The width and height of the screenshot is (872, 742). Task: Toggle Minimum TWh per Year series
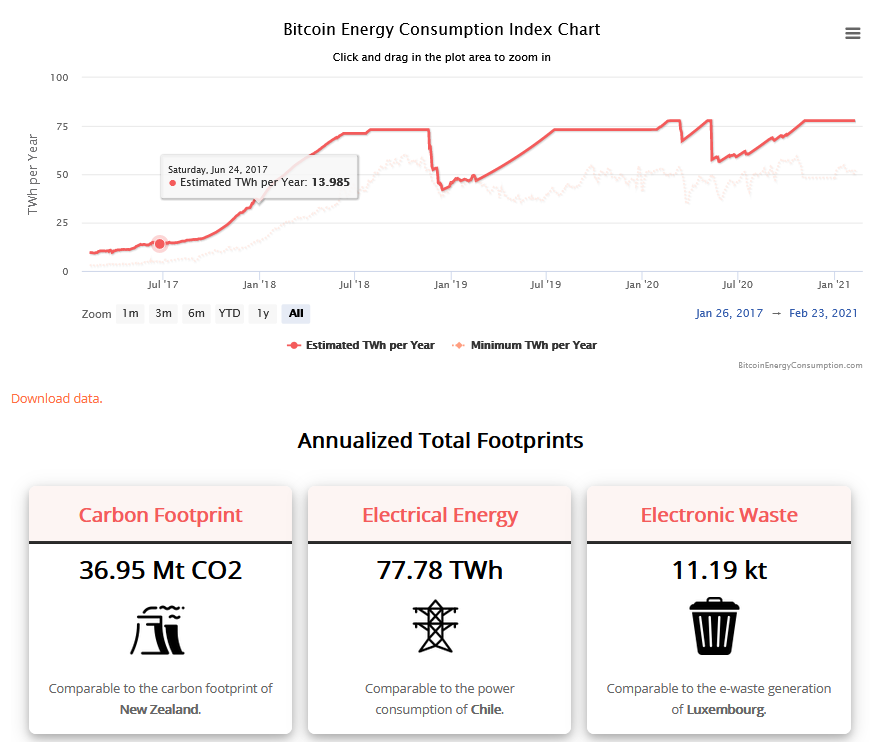click(525, 345)
